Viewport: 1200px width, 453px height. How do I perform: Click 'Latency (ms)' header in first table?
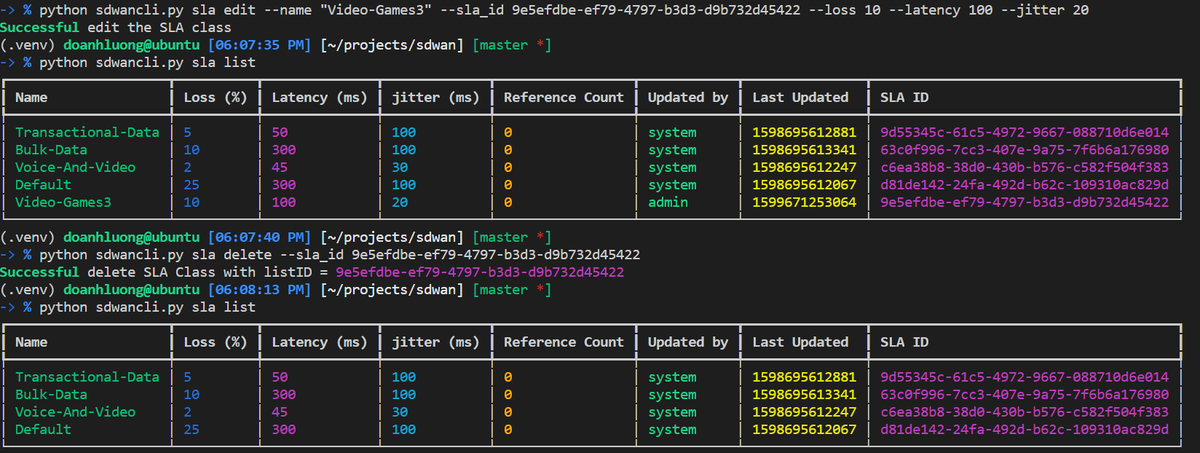coord(319,98)
